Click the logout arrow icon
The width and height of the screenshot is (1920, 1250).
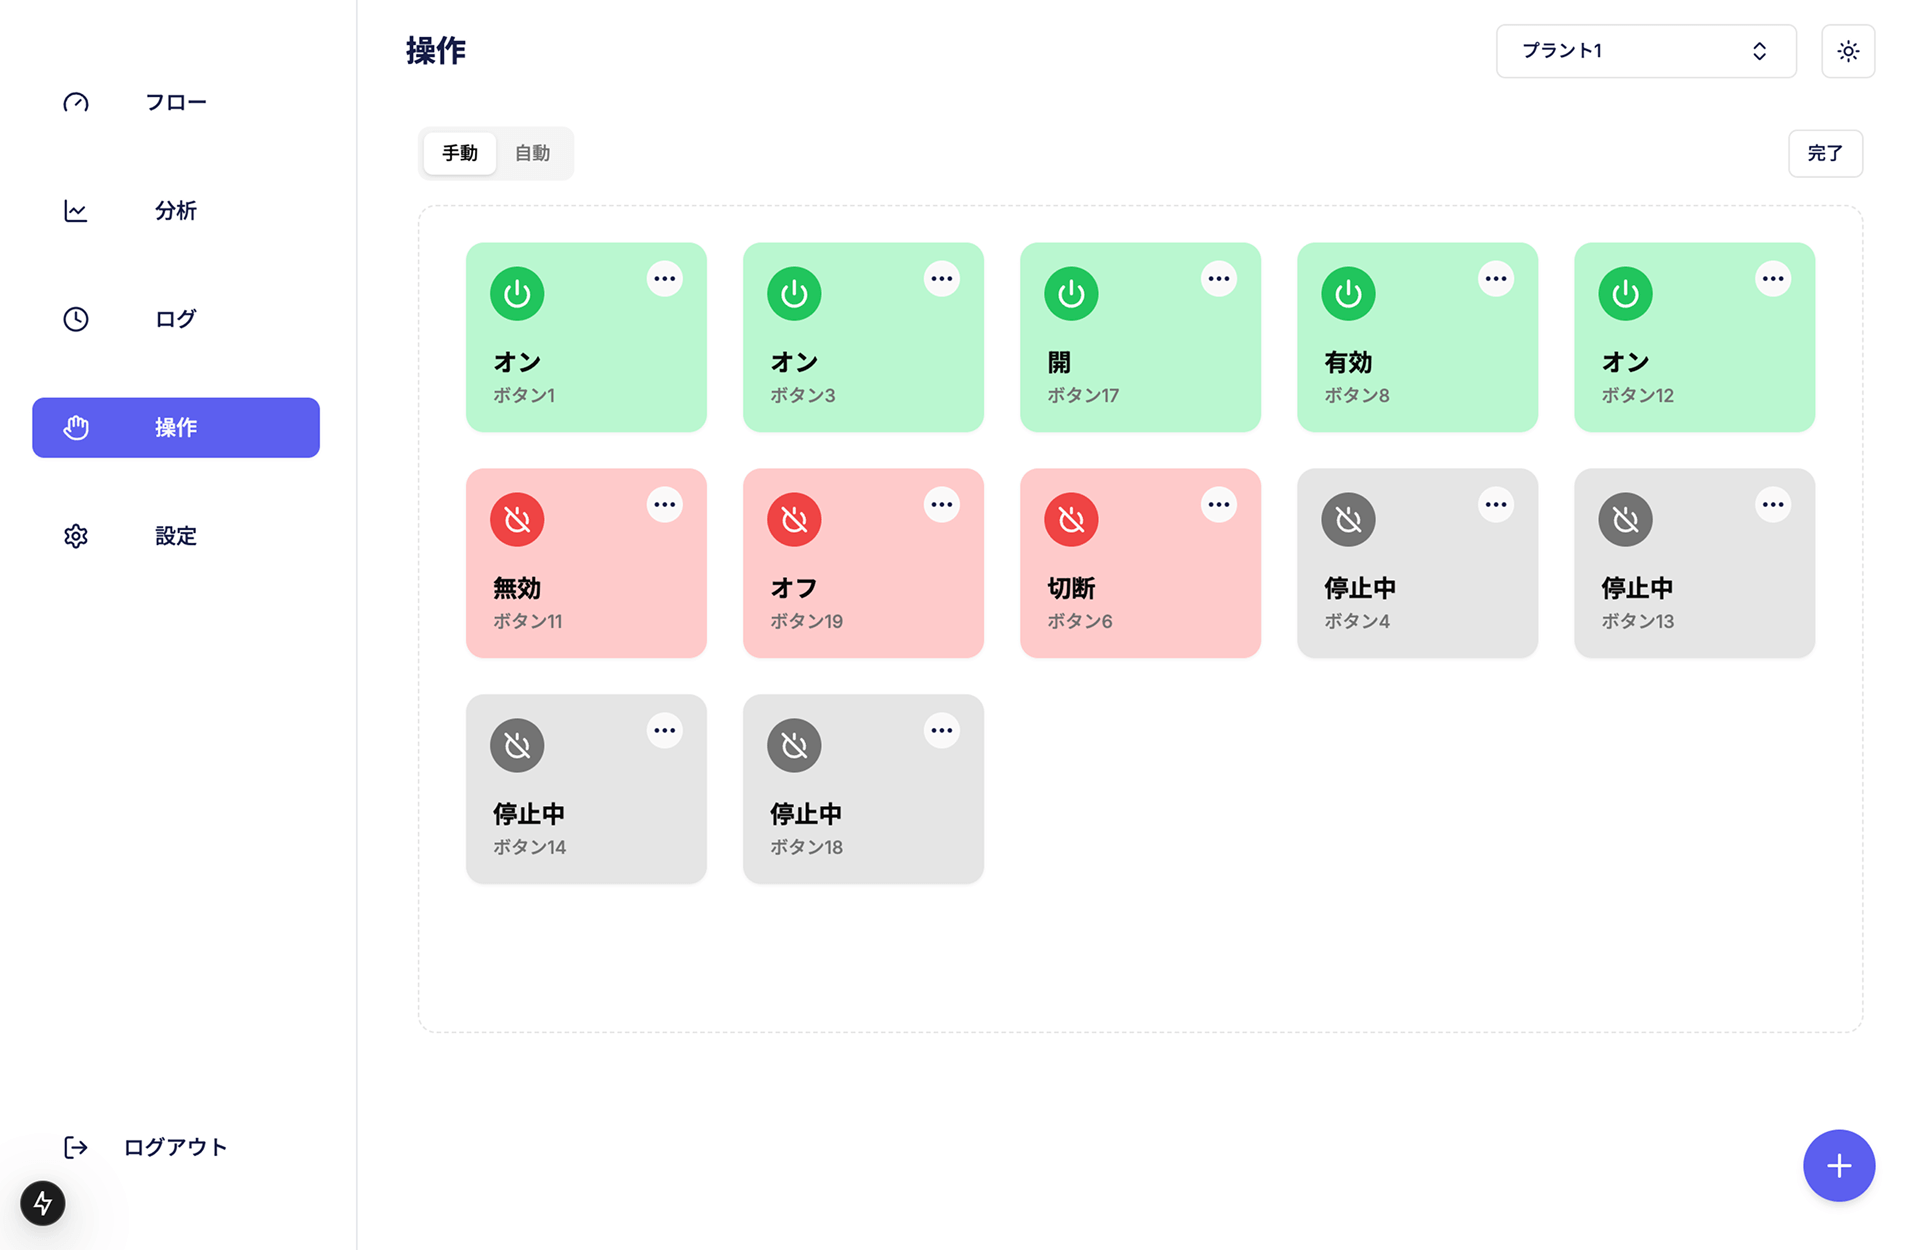(x=76, y=1147)
